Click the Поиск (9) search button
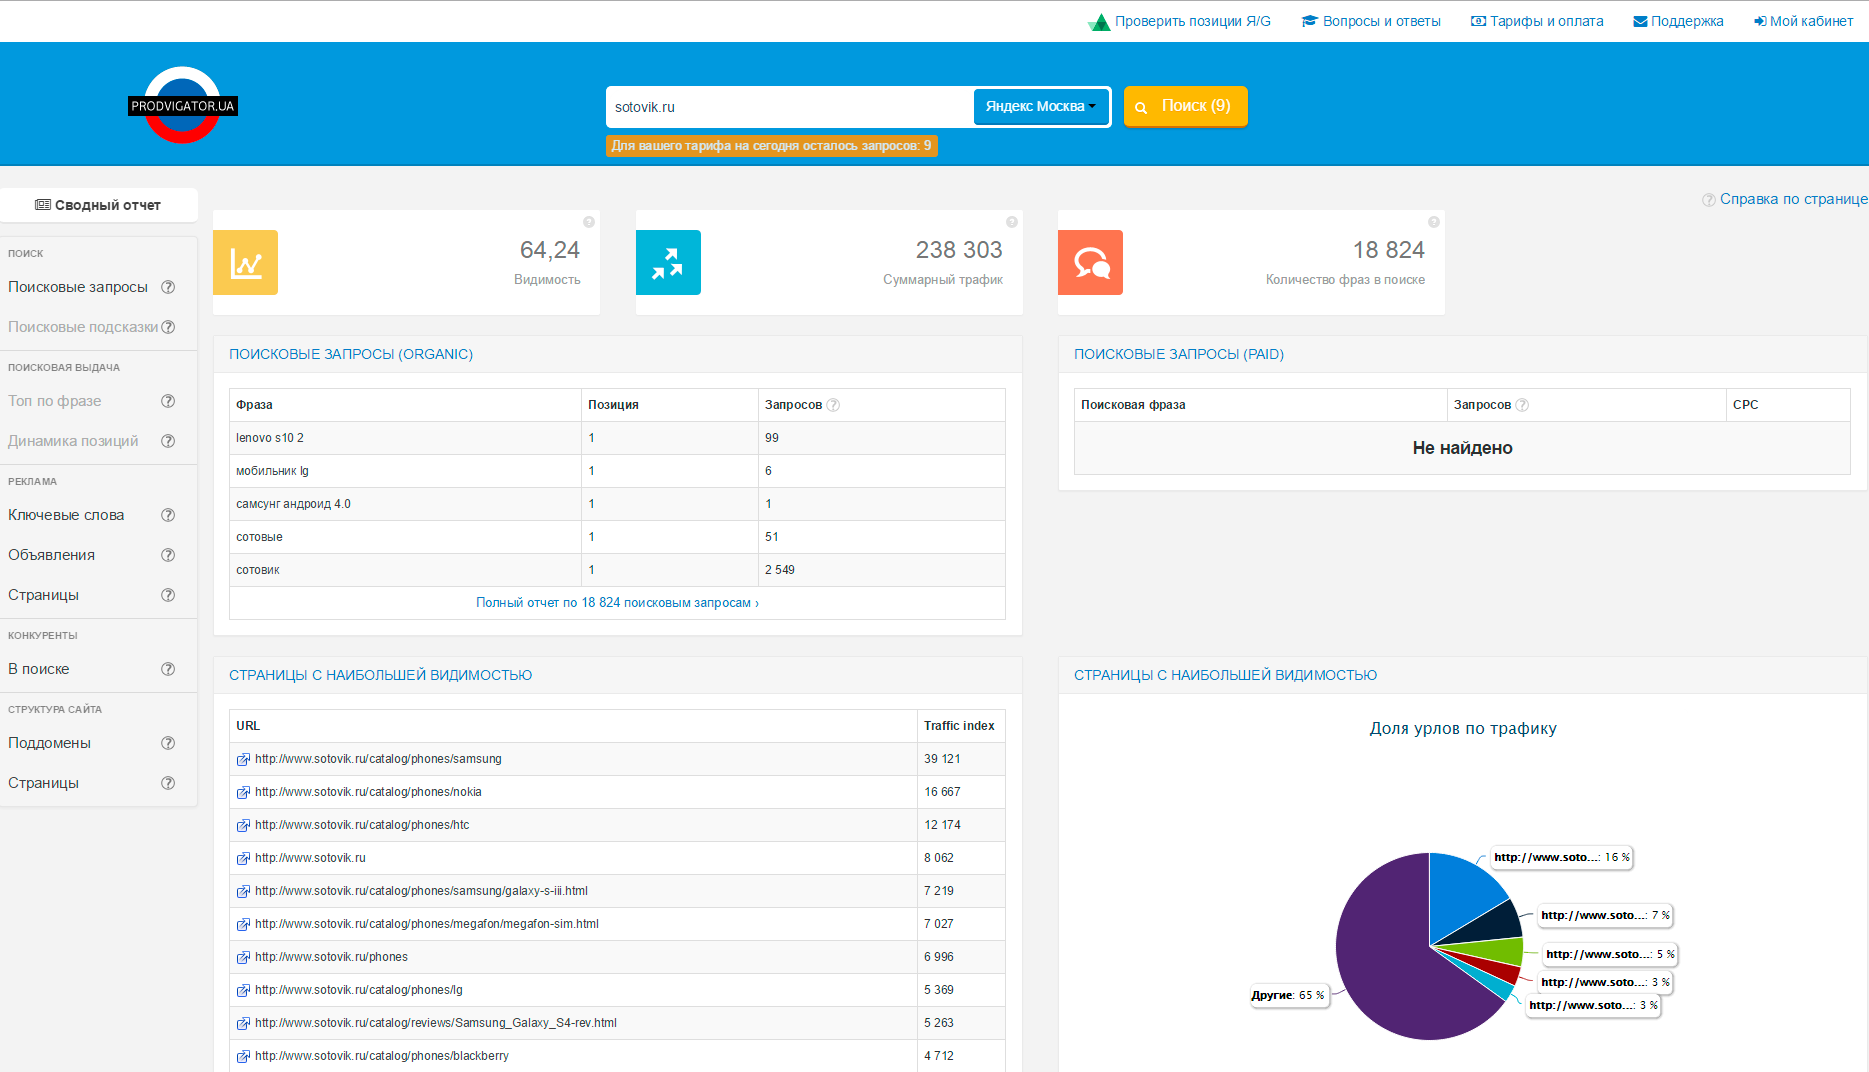The width and height of the screenshot is (1869, 1072). tap(1185, 106)
